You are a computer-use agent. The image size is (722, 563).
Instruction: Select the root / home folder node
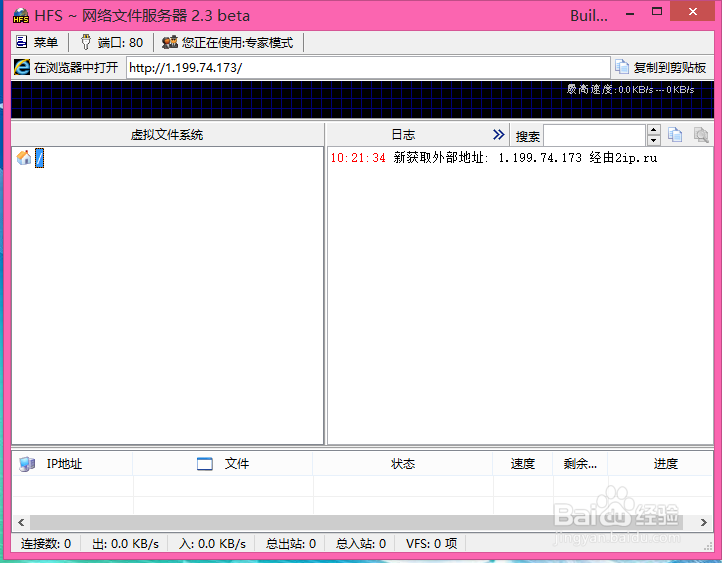40,158
